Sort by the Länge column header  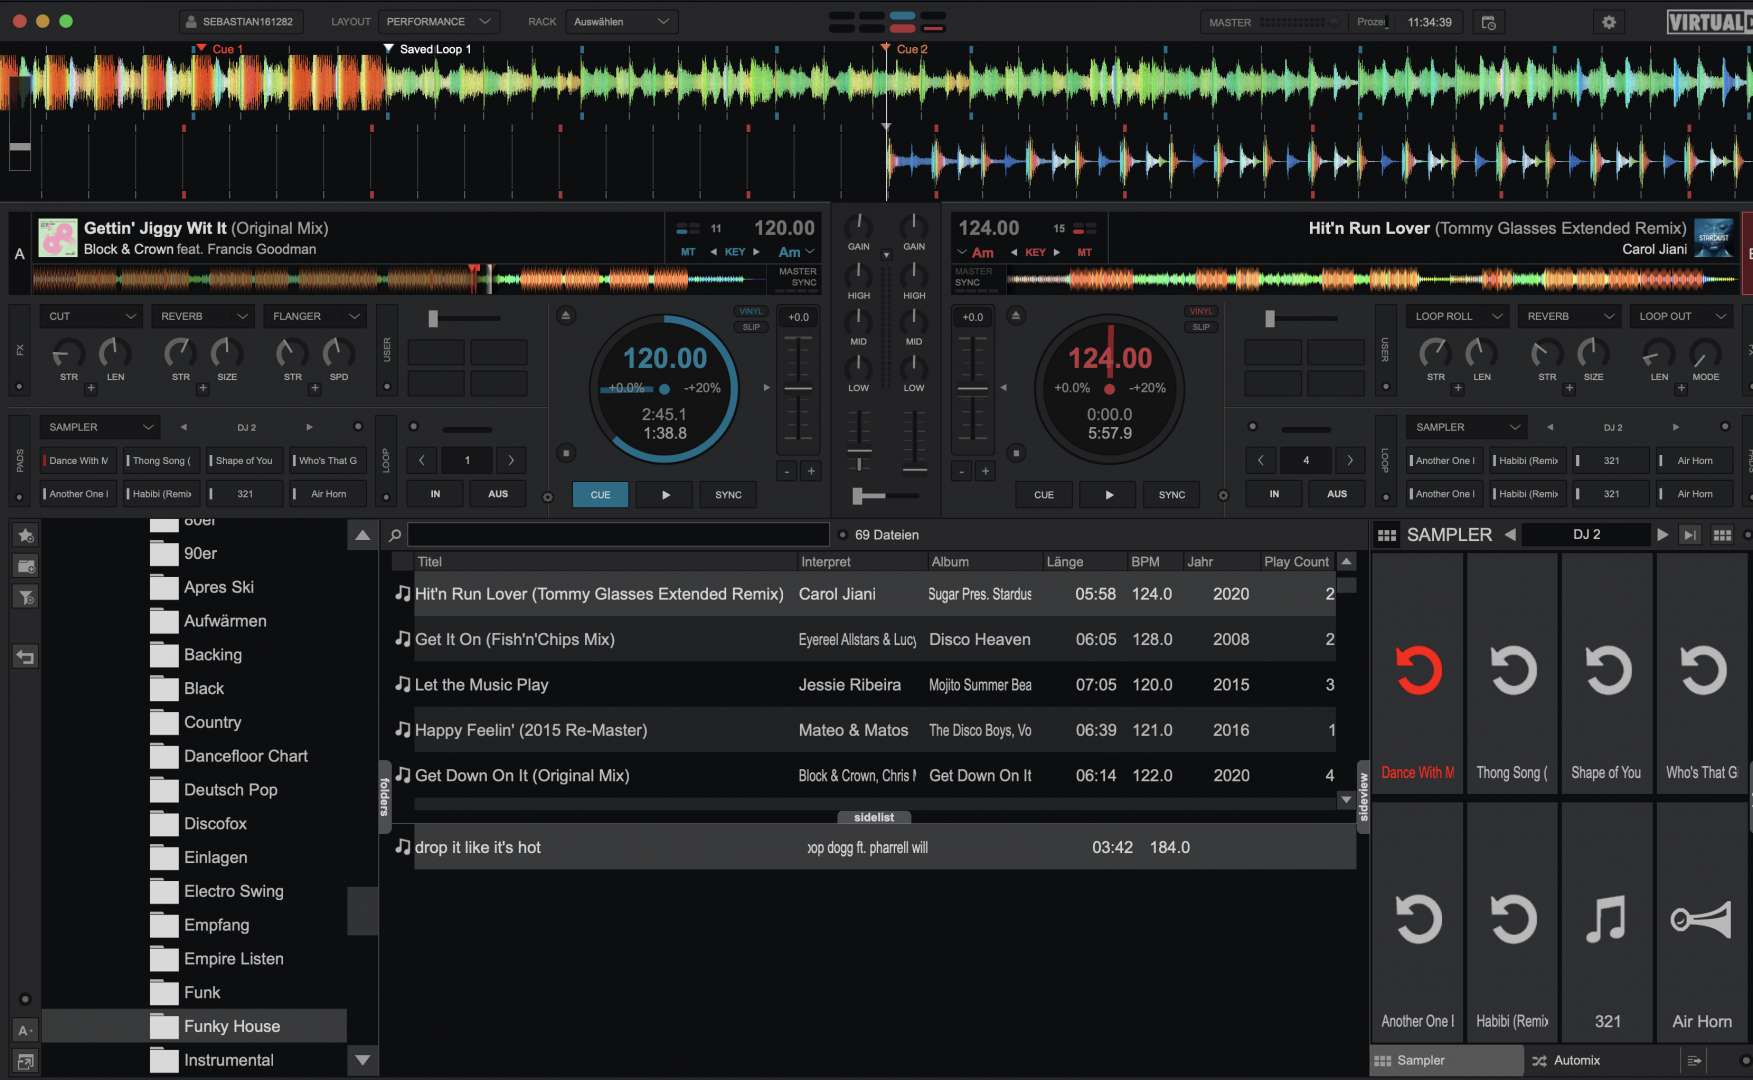(x=1083, y=562)
